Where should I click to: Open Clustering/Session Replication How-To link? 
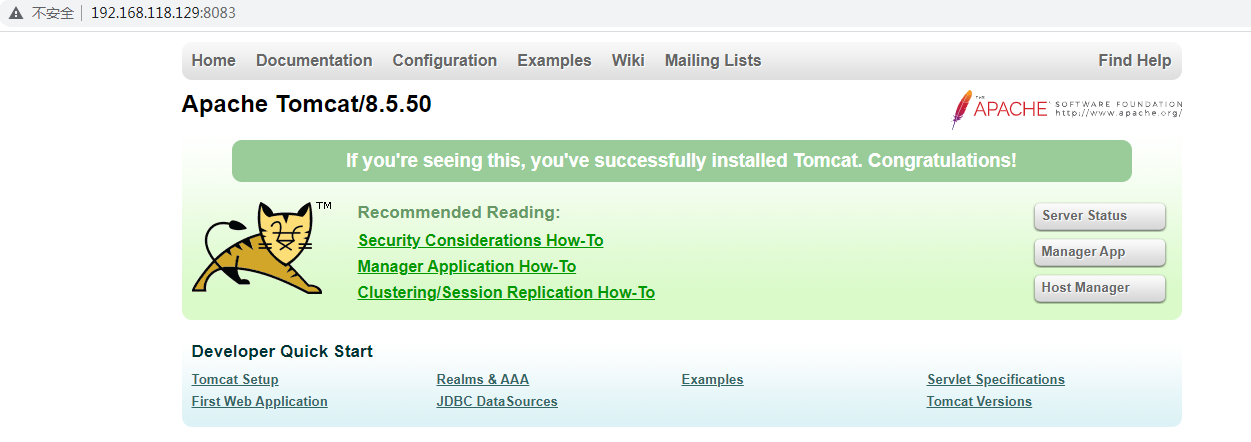pos(506,293)
